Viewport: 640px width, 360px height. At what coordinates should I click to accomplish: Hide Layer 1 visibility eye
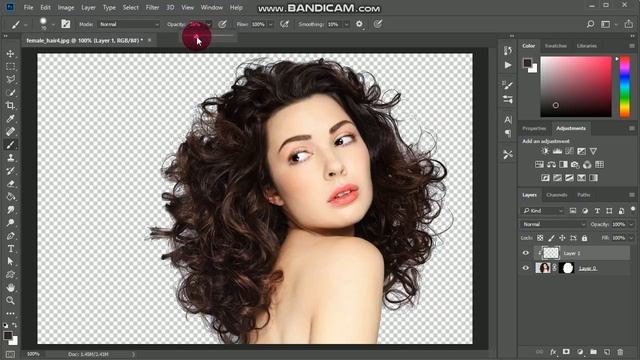pos(526,253)
